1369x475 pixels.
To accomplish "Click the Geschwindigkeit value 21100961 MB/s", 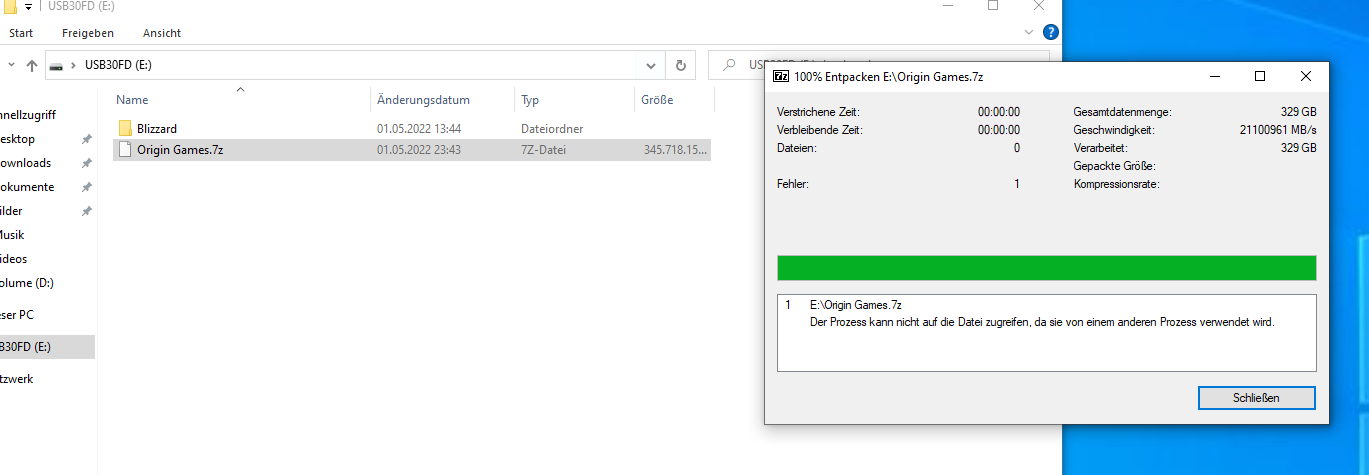I will [x=1278, y=130].
